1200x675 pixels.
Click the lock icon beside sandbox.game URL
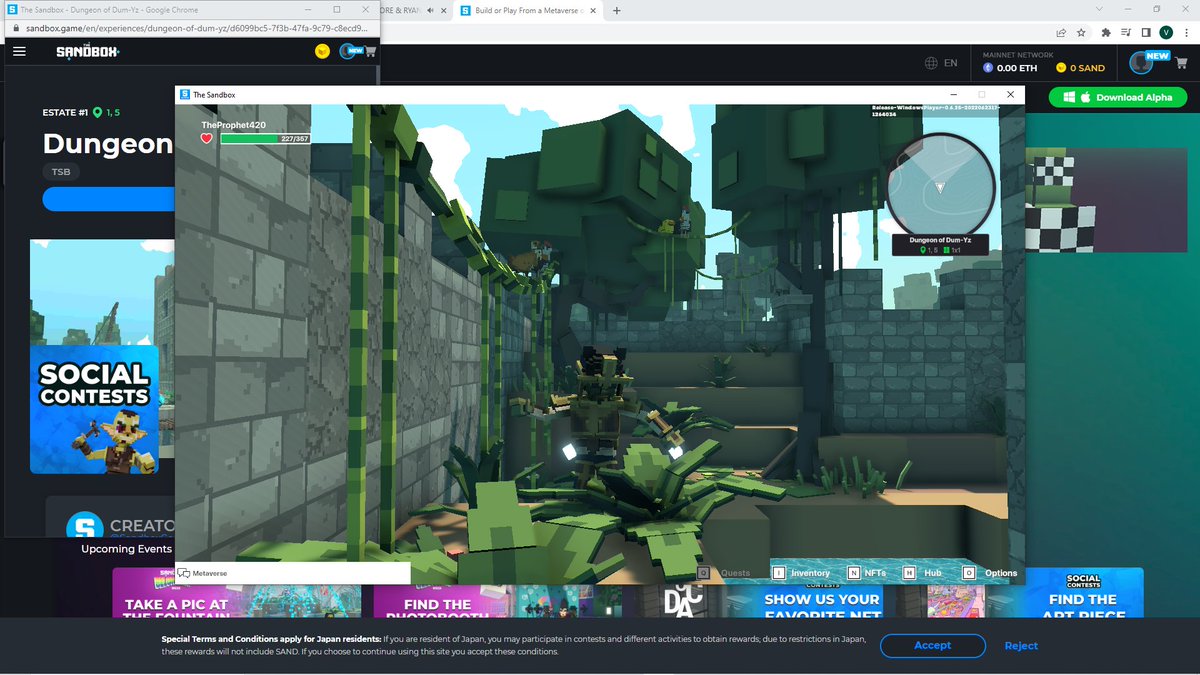tap(15, 28)
